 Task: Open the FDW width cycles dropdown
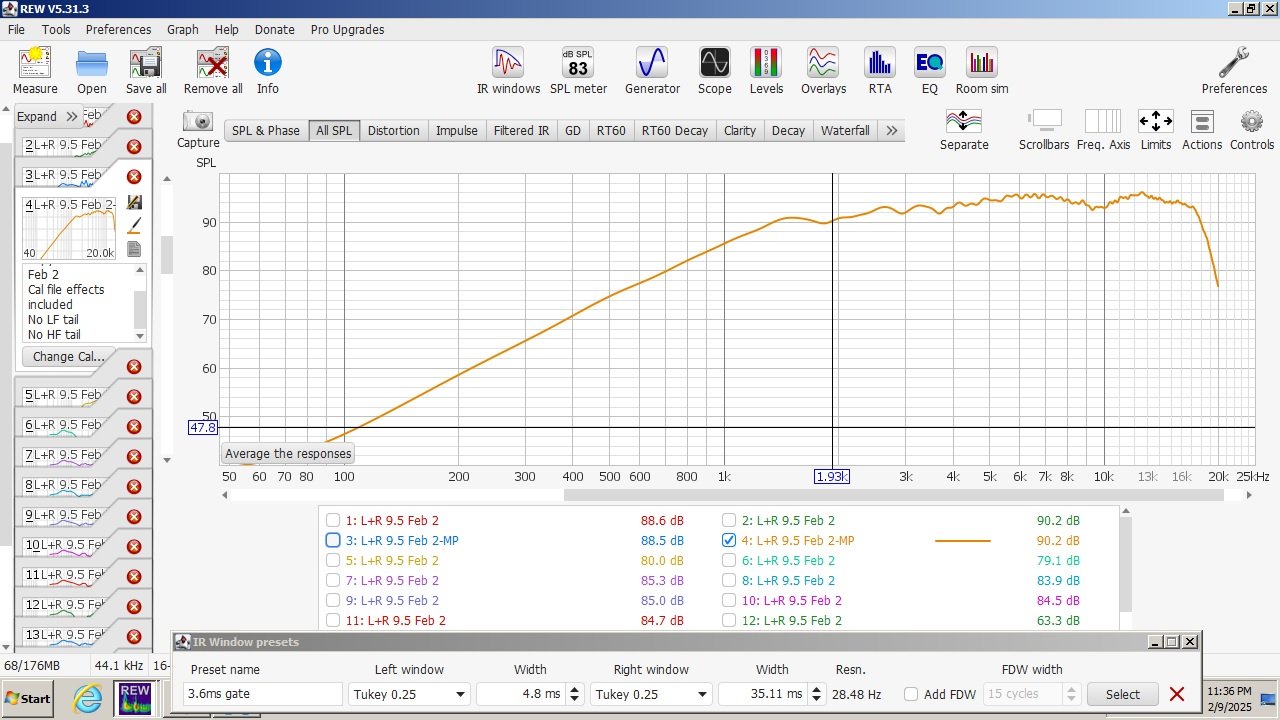coord(1032,694)
